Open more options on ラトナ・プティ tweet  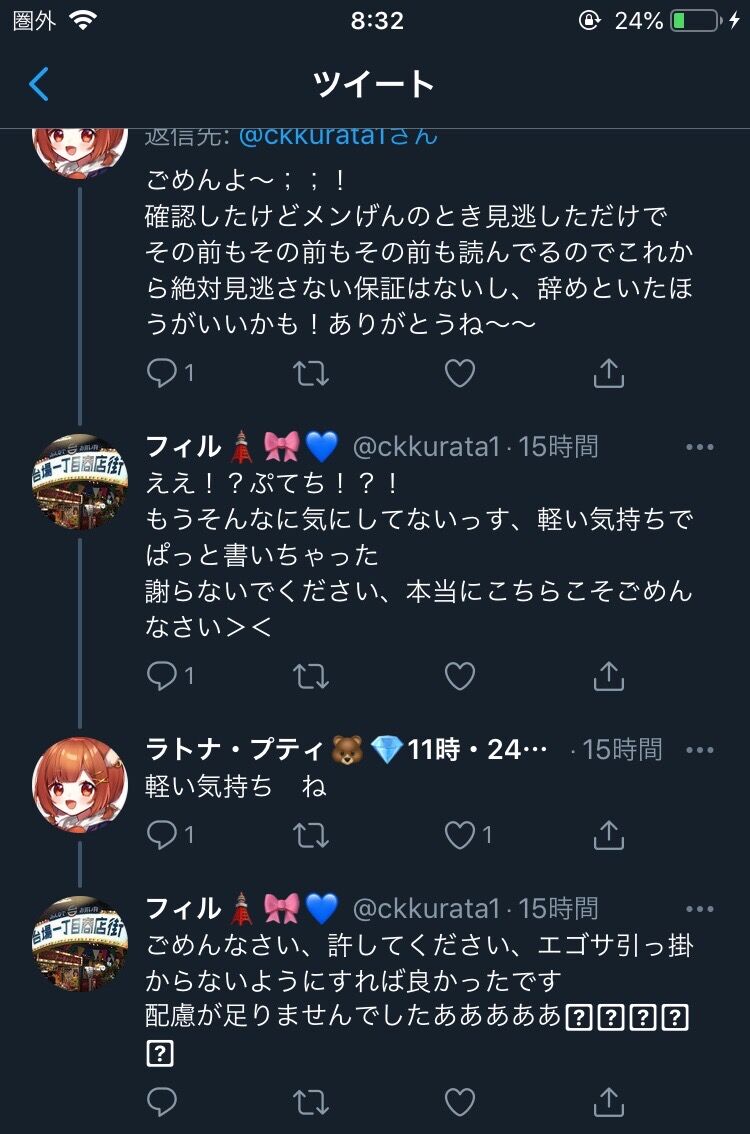click(700, 750)
